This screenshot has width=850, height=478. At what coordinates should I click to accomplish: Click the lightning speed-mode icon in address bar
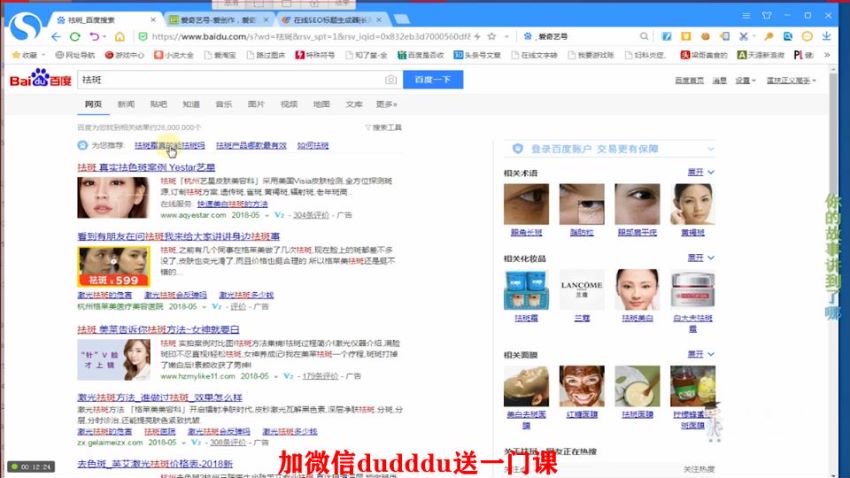pos(477,36)
